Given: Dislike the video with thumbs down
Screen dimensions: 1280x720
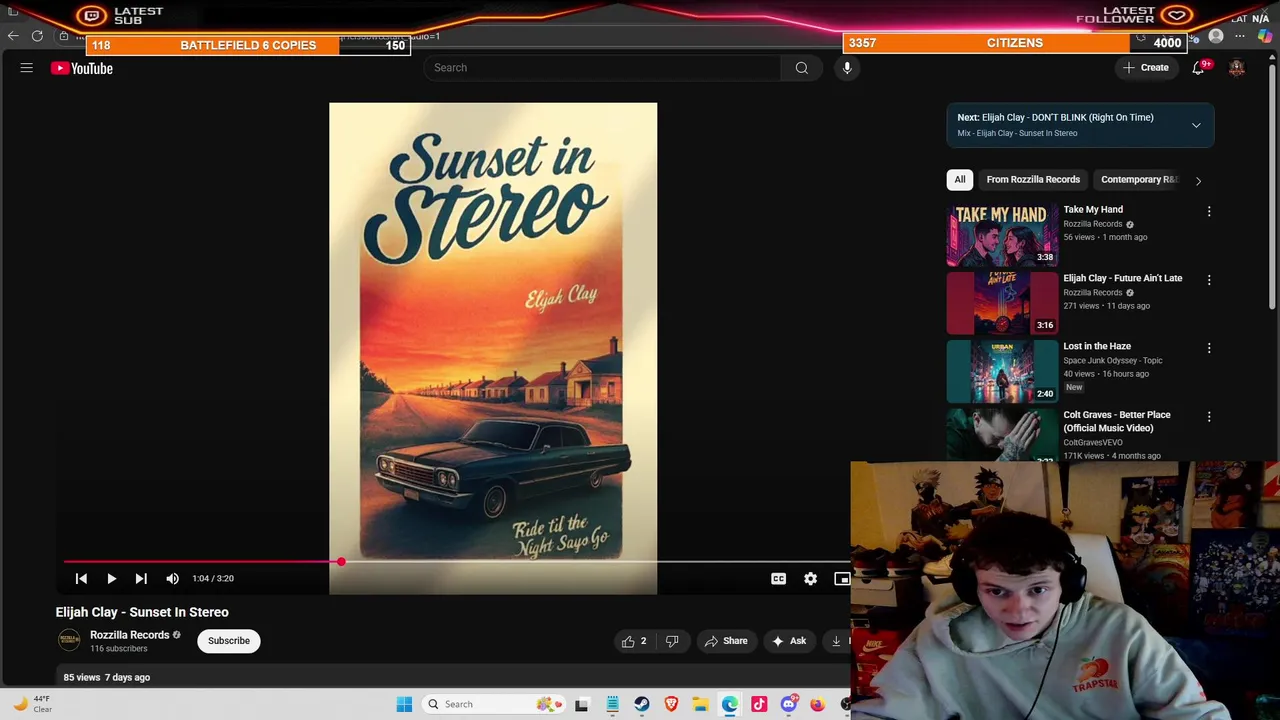Looking at the screenshot, I should click(x=672, y=641).
